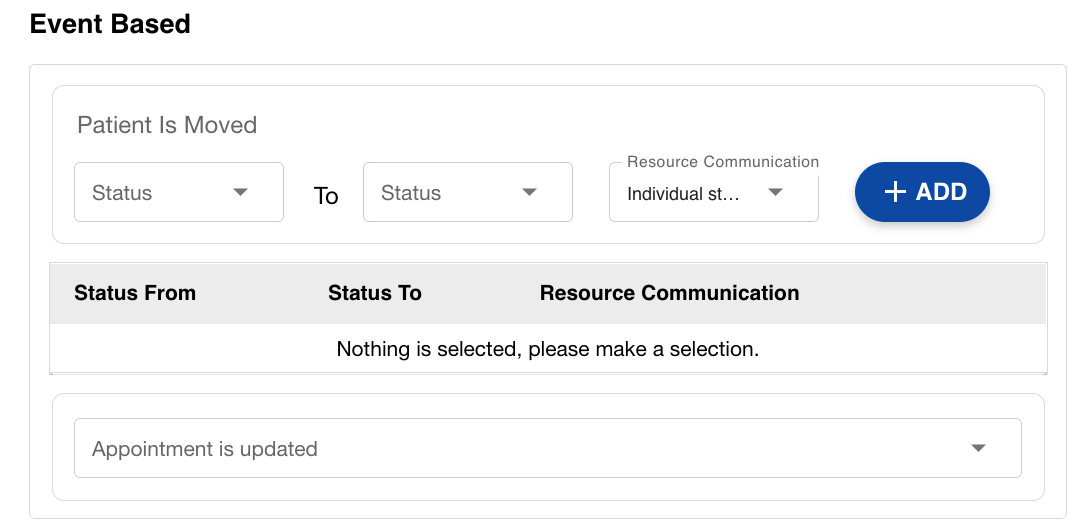Screen dimensions: 1082x530
Task: Click the arrow icon of the second Status field
Action: click(529, 192)
